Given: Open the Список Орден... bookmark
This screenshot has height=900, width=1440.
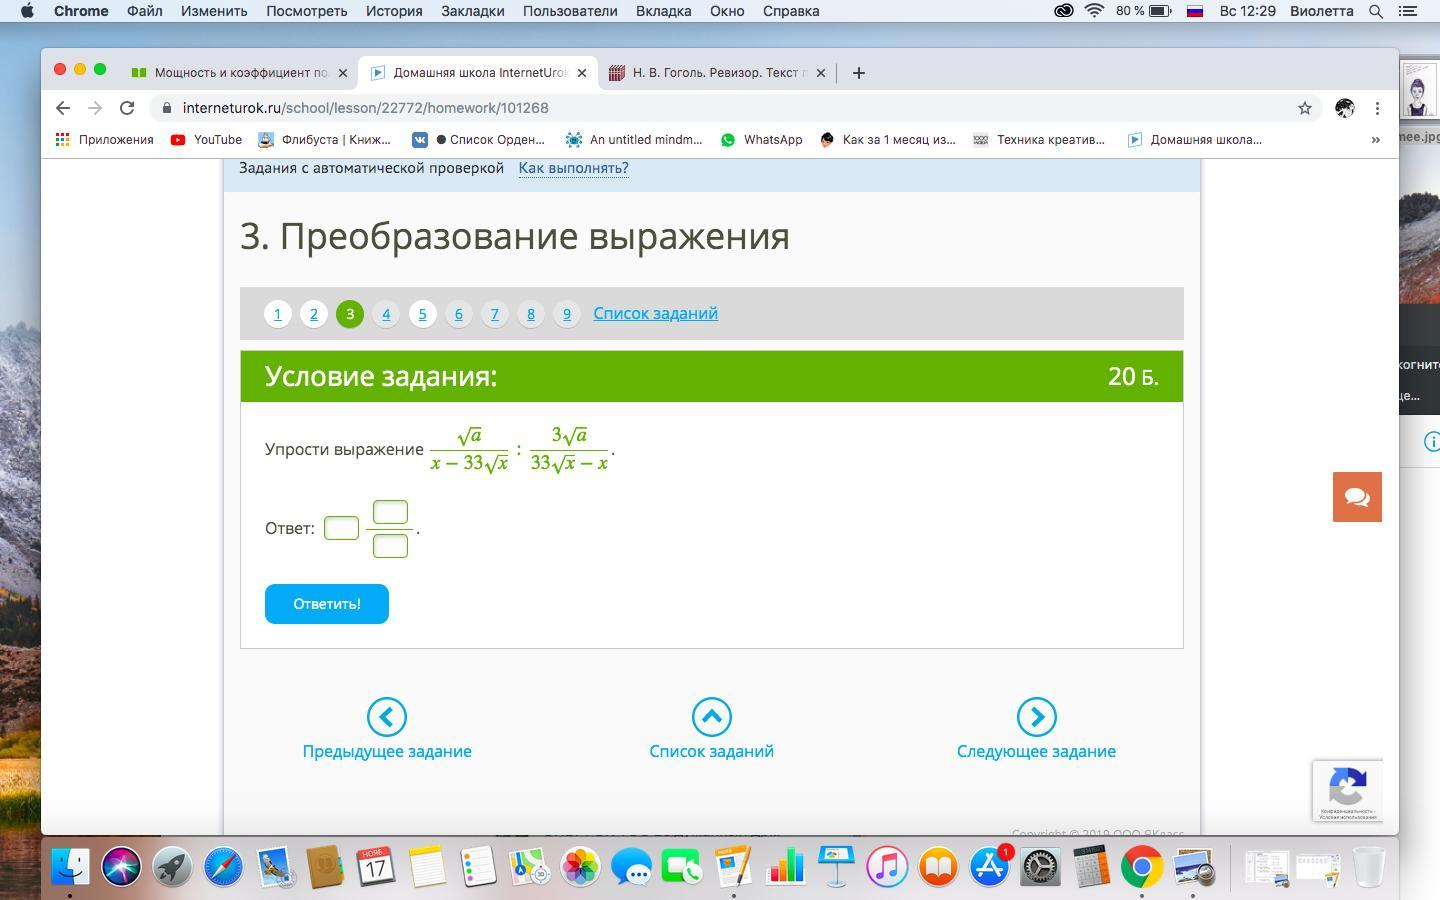Looking at the screenshot, I should tap(476, 140).
